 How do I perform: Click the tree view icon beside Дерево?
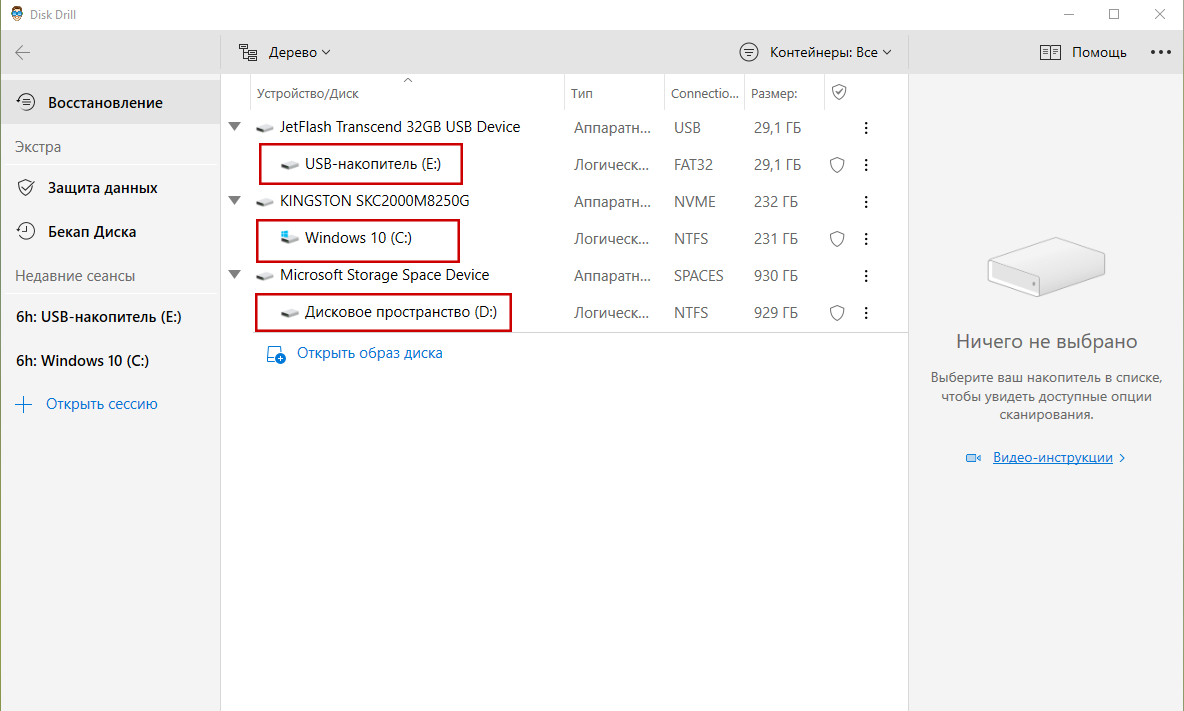coord(248,52)
